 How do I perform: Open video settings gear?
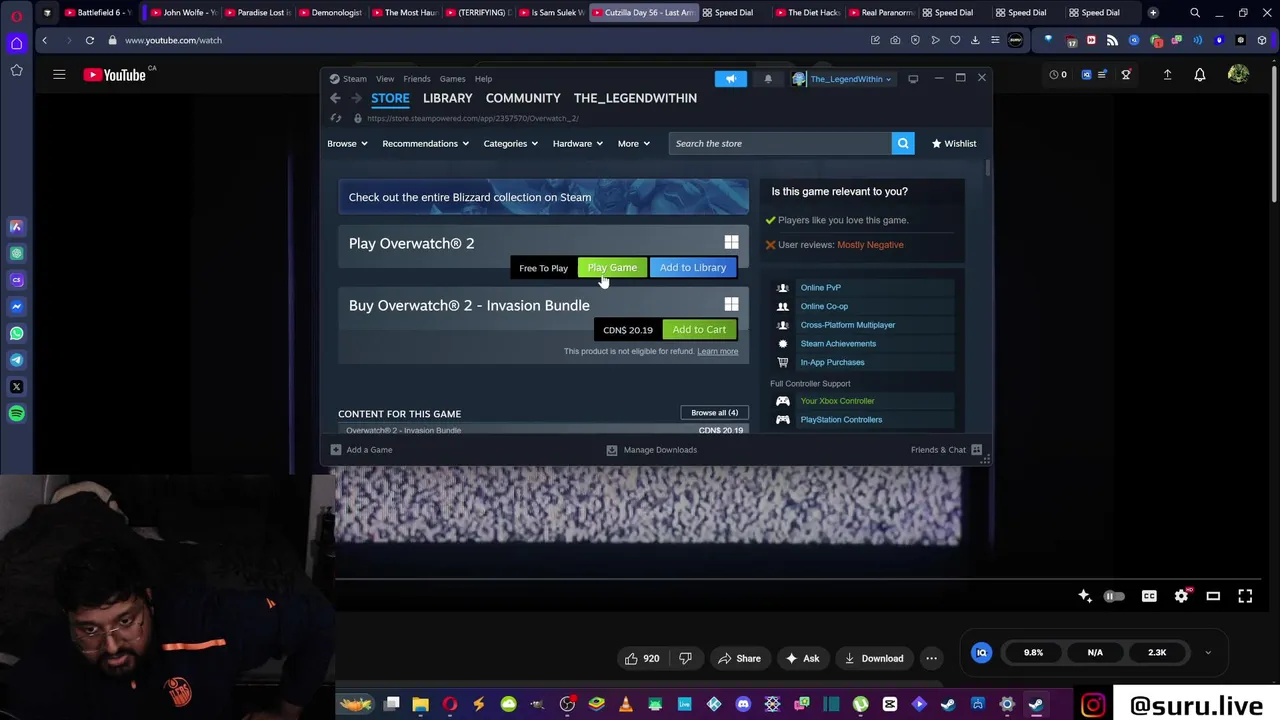coord(1181,596)
